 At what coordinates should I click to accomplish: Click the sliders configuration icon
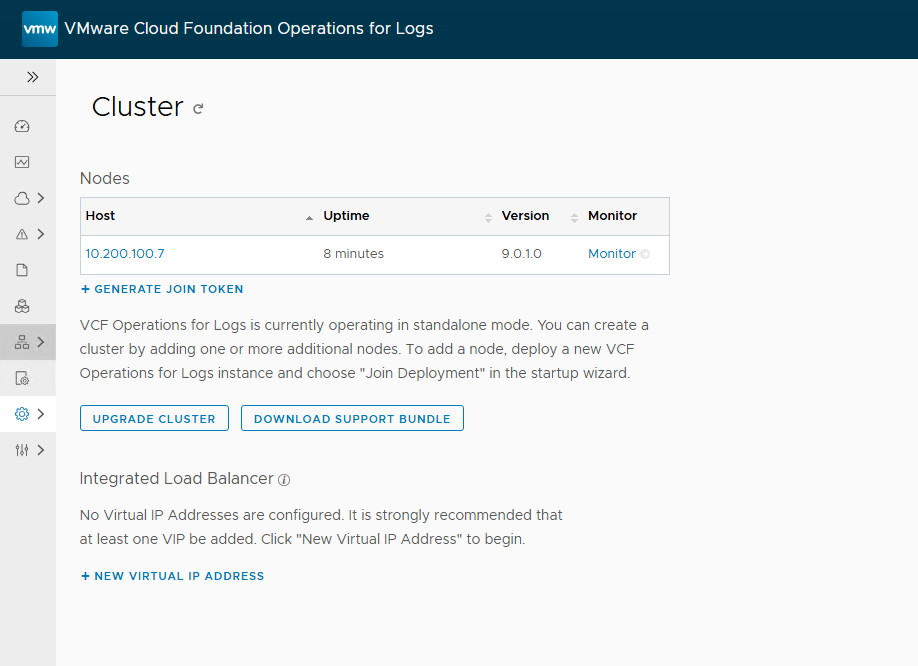pos(22,450)
